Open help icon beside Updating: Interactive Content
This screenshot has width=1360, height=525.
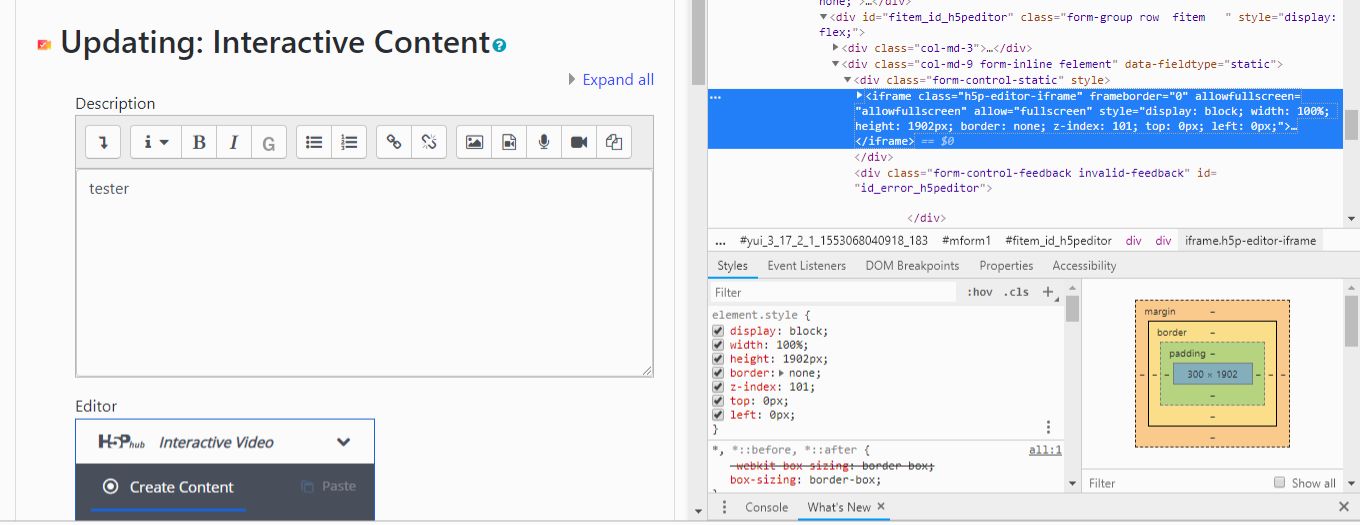coord(500,45)
